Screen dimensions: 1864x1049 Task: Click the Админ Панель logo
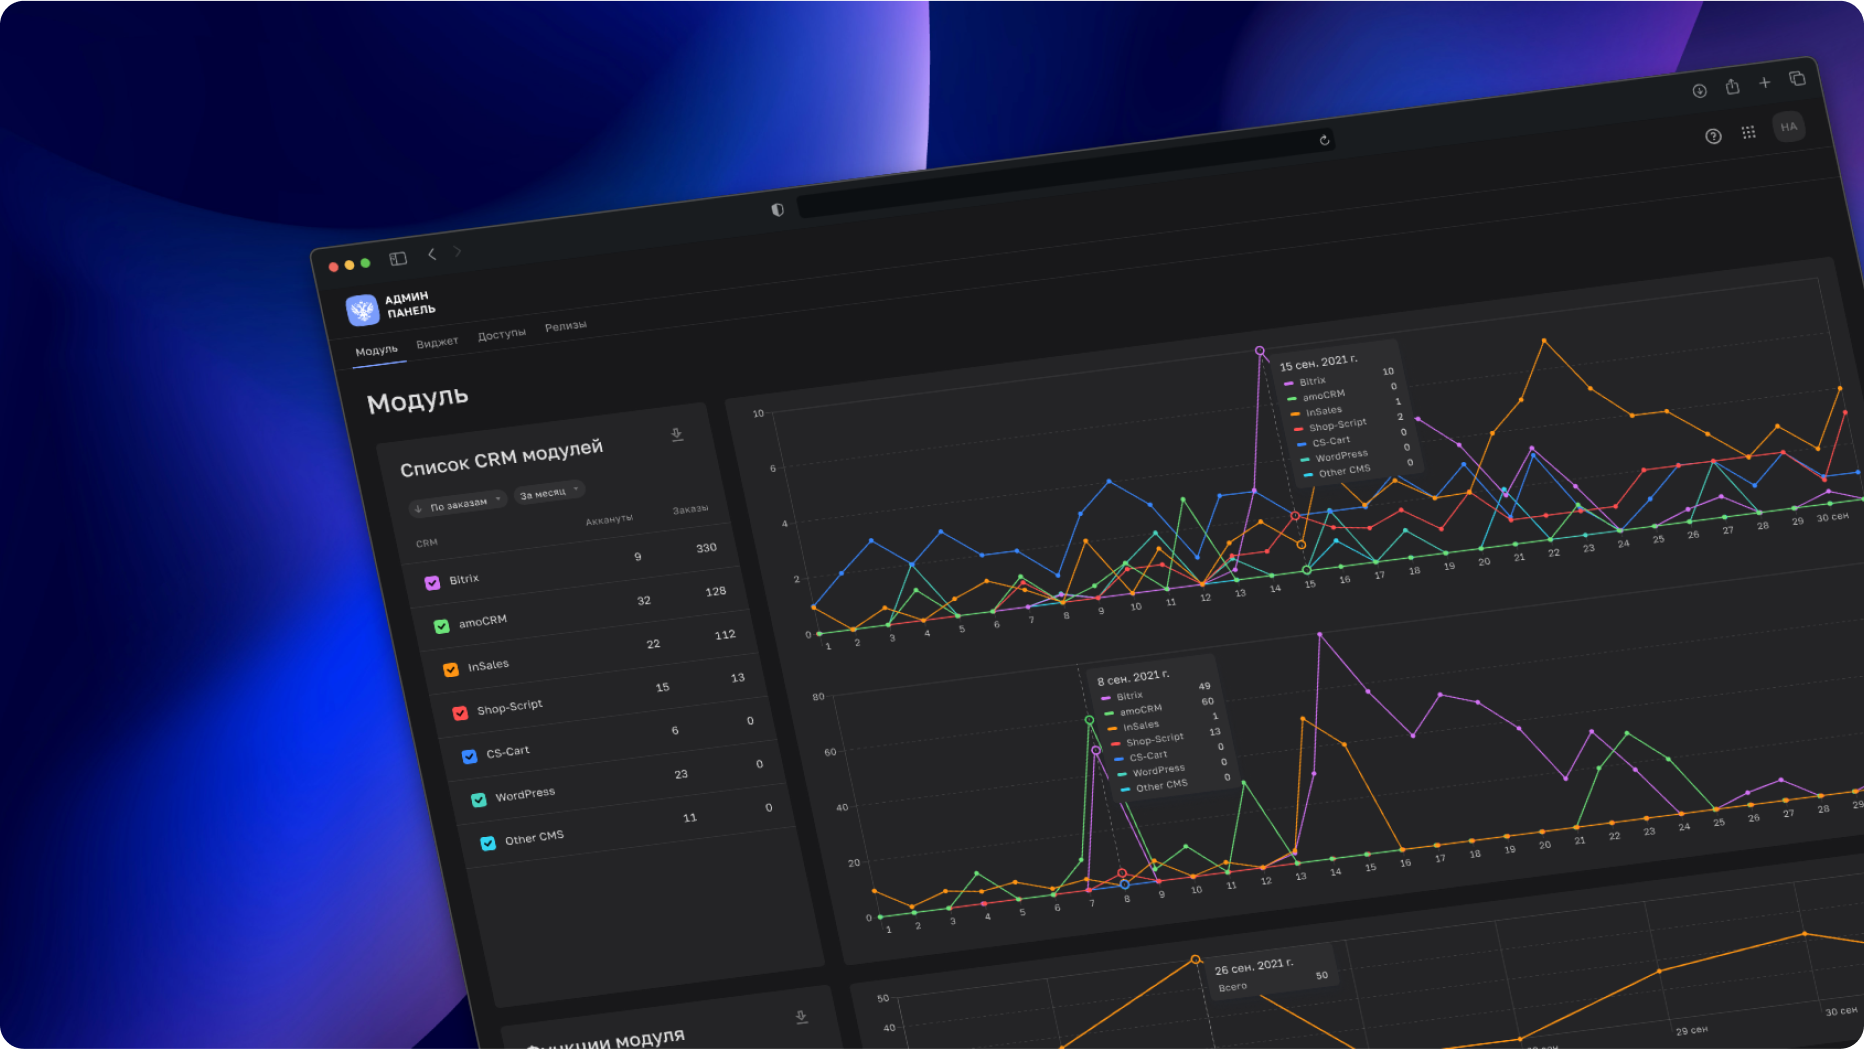(363, 310)
